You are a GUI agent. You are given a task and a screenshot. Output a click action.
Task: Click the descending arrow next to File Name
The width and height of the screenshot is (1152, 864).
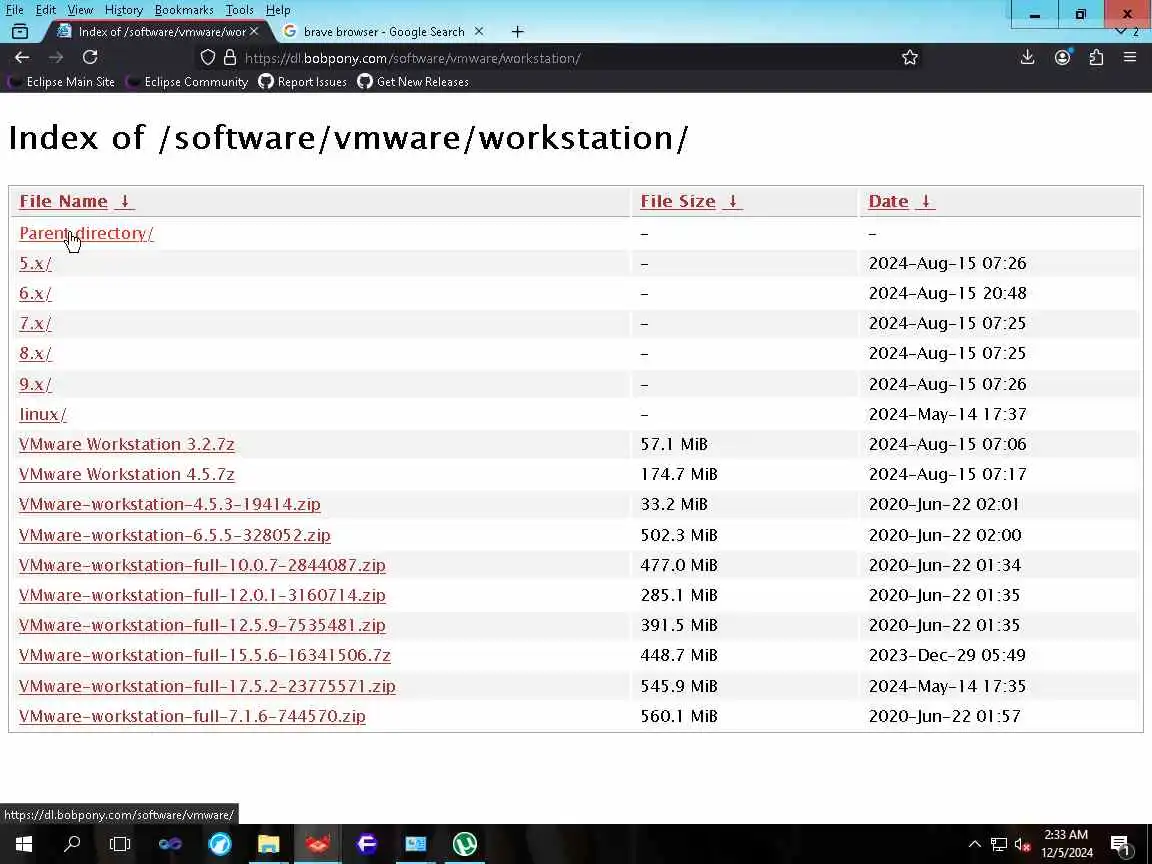[125, 201]
